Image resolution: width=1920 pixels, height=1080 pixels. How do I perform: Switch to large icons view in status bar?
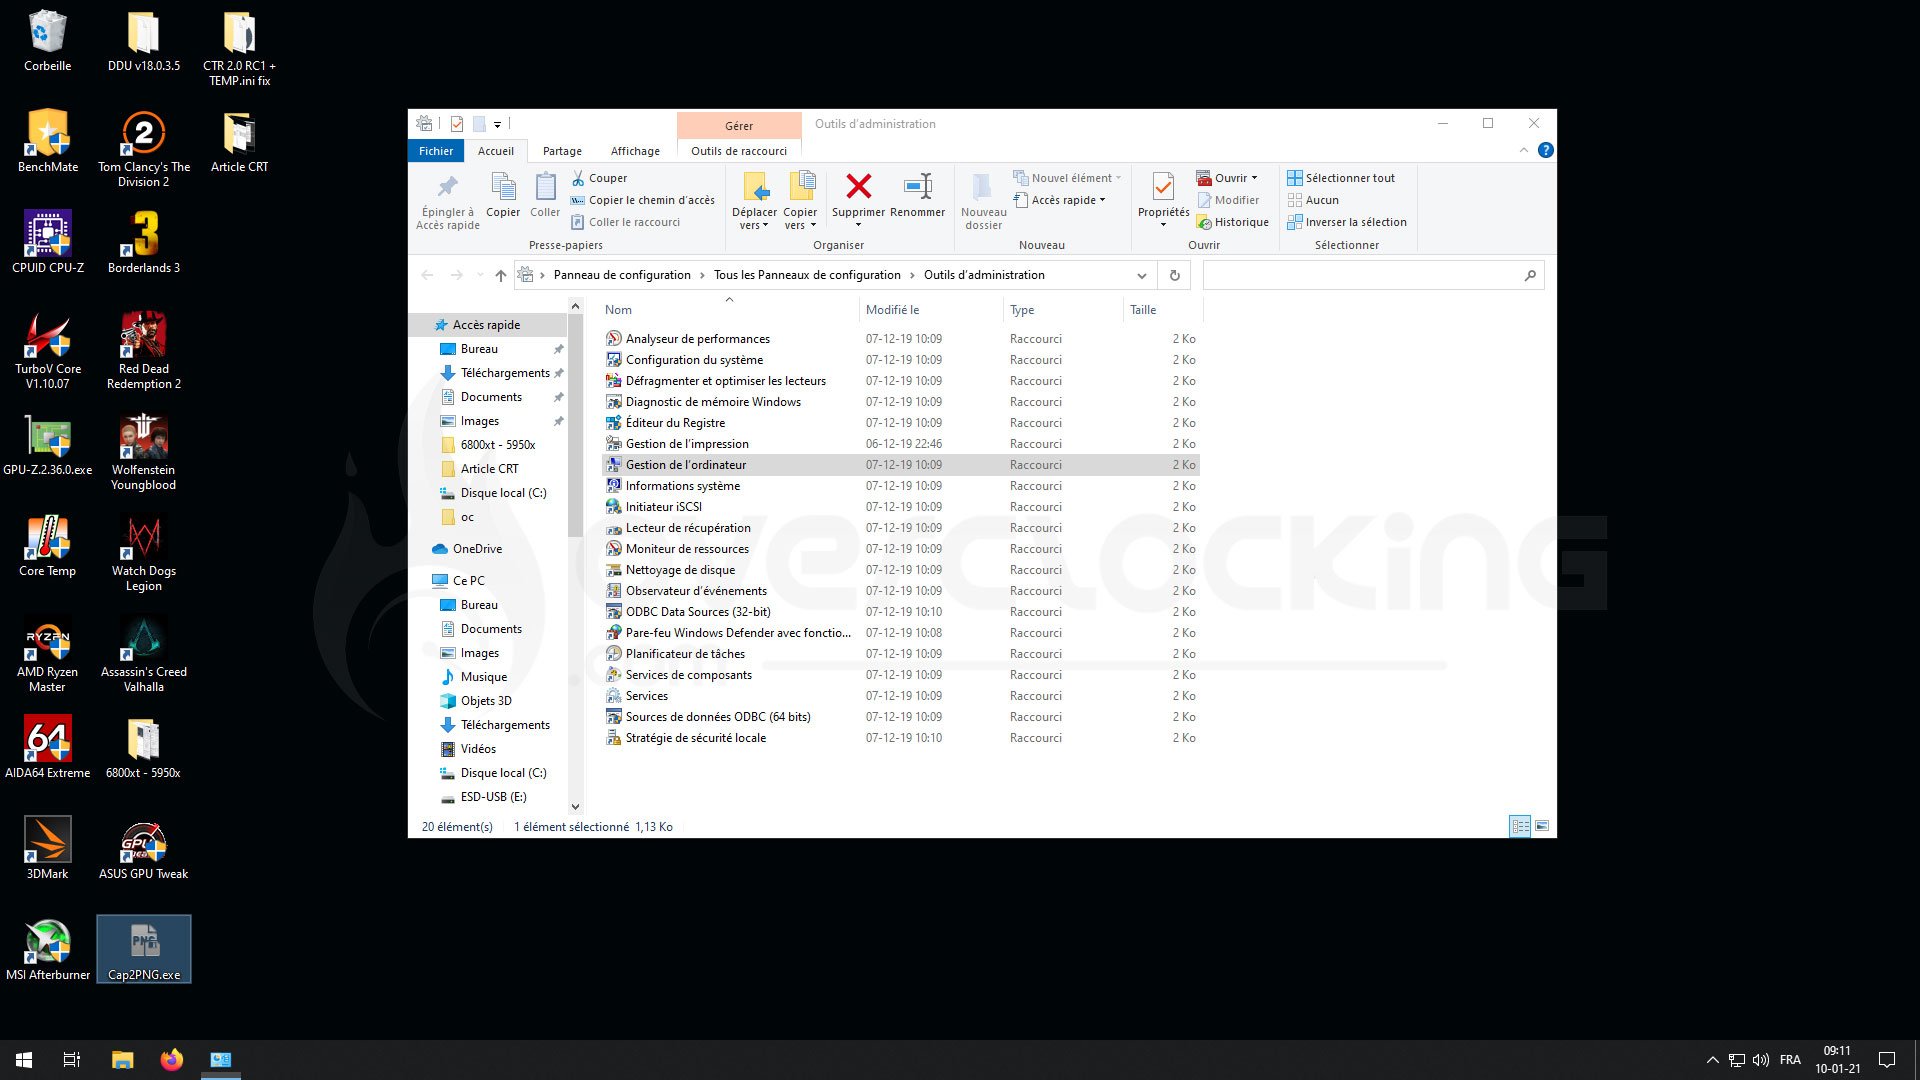tap(1542, 826)
